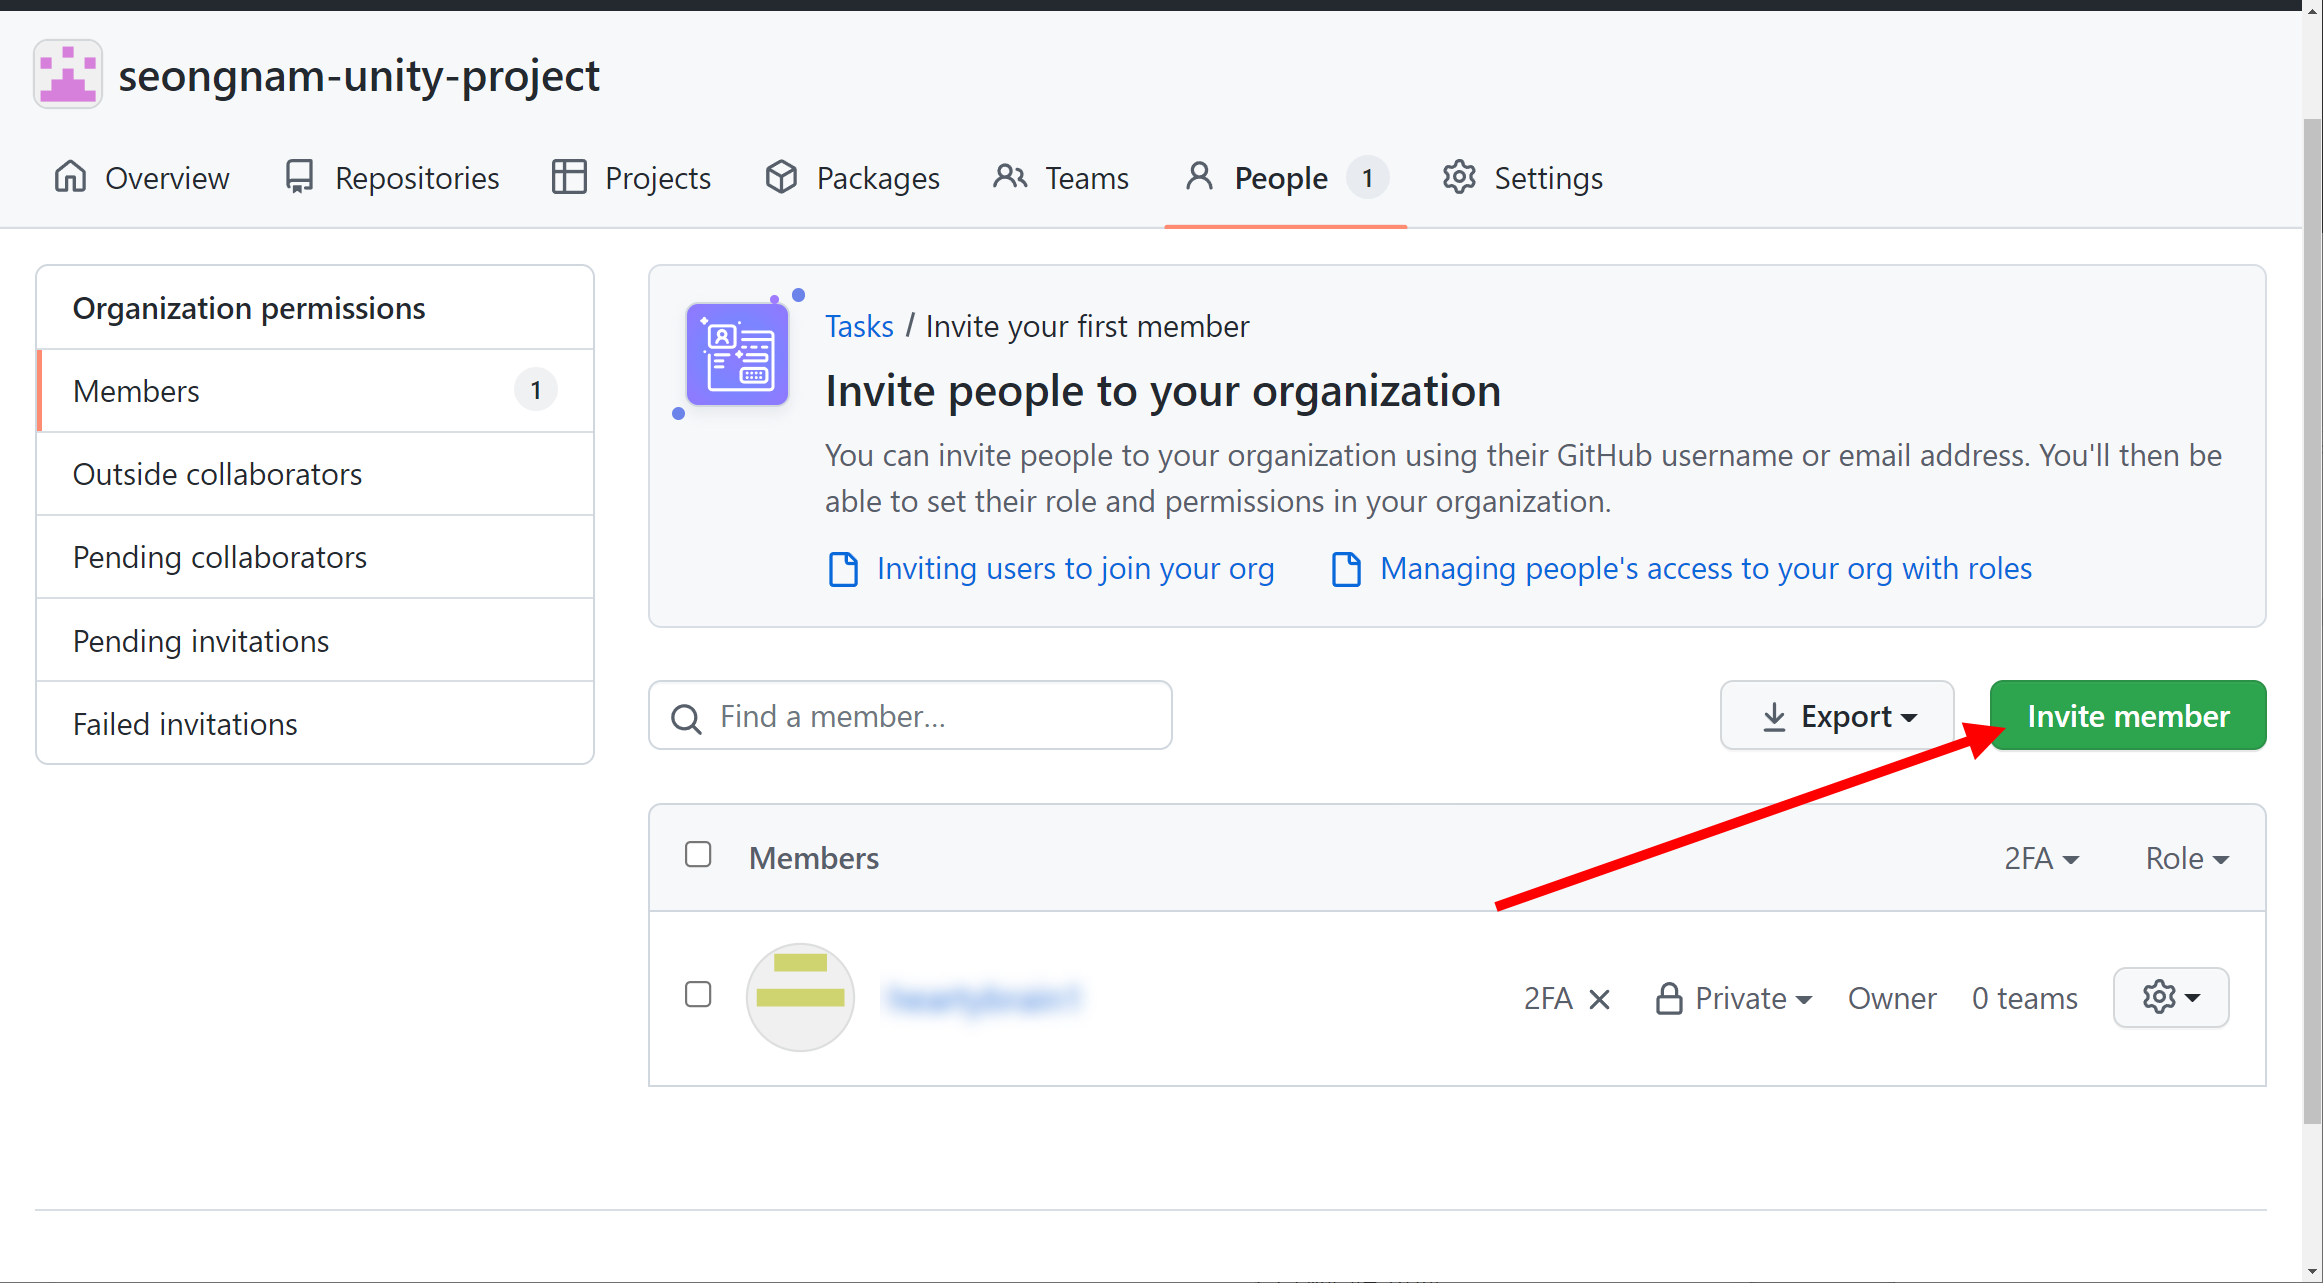Select Outside collaborators in sidebar

(217, 474)
